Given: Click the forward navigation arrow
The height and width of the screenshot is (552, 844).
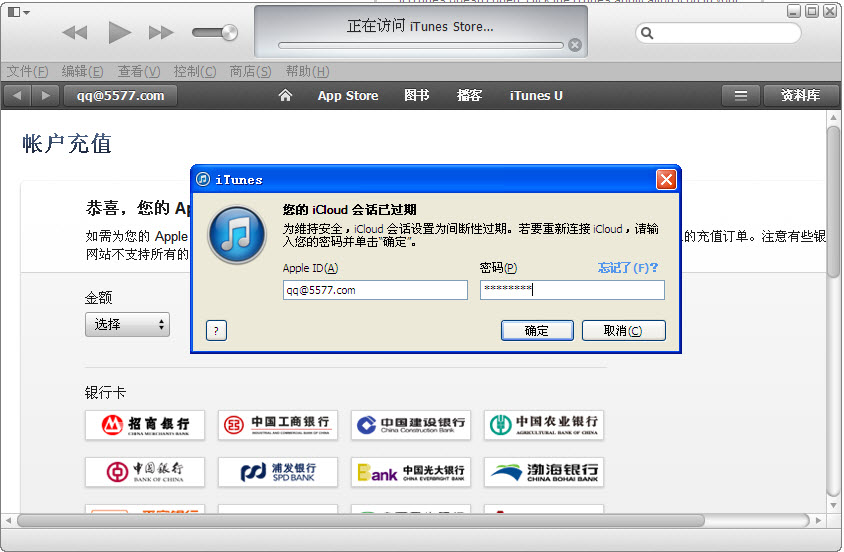Looking at the screenshot, I should point(45,96).
